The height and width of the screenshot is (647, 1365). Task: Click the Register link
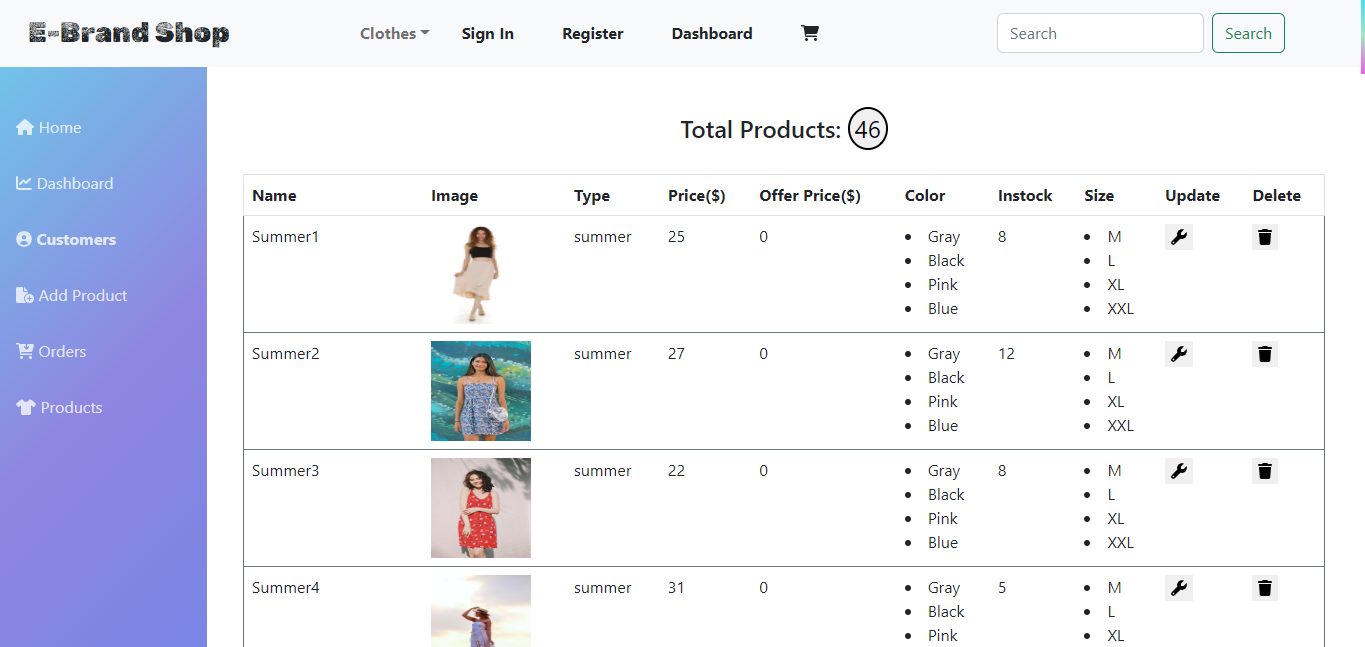592,33
